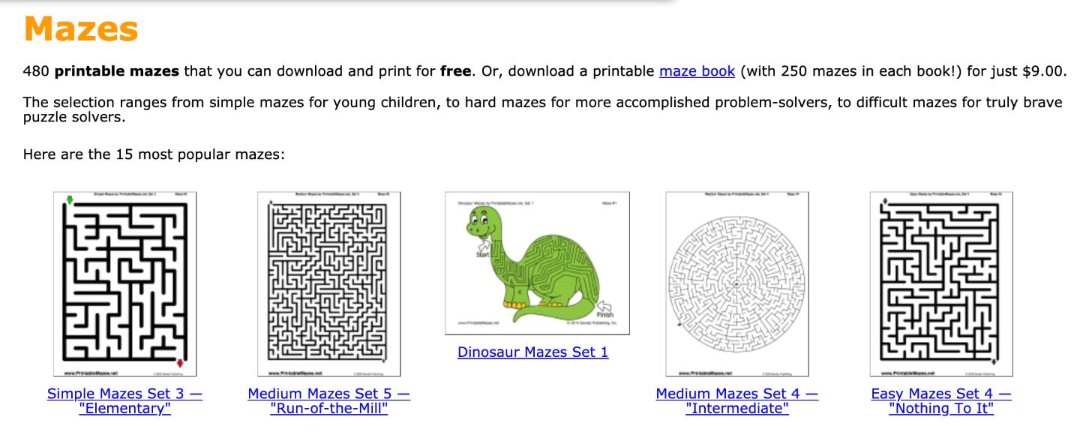Click the orange Mazes page heading

pos(80,28)
